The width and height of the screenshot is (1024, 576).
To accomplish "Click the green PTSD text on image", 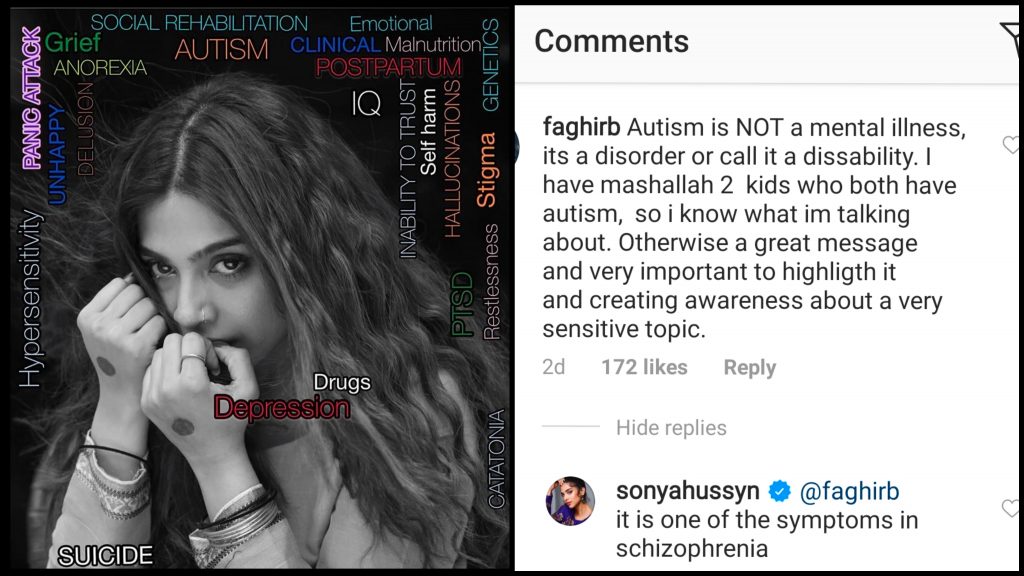I will tap(461, 303).
